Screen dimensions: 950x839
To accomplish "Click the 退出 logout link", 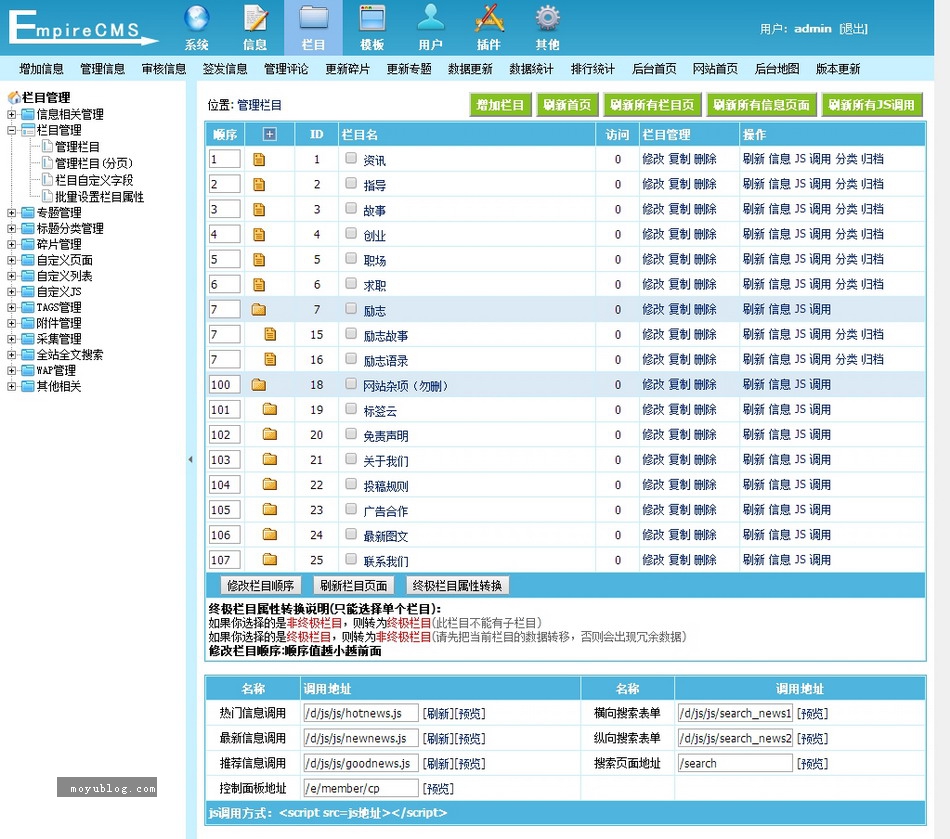I will point(854,28).
